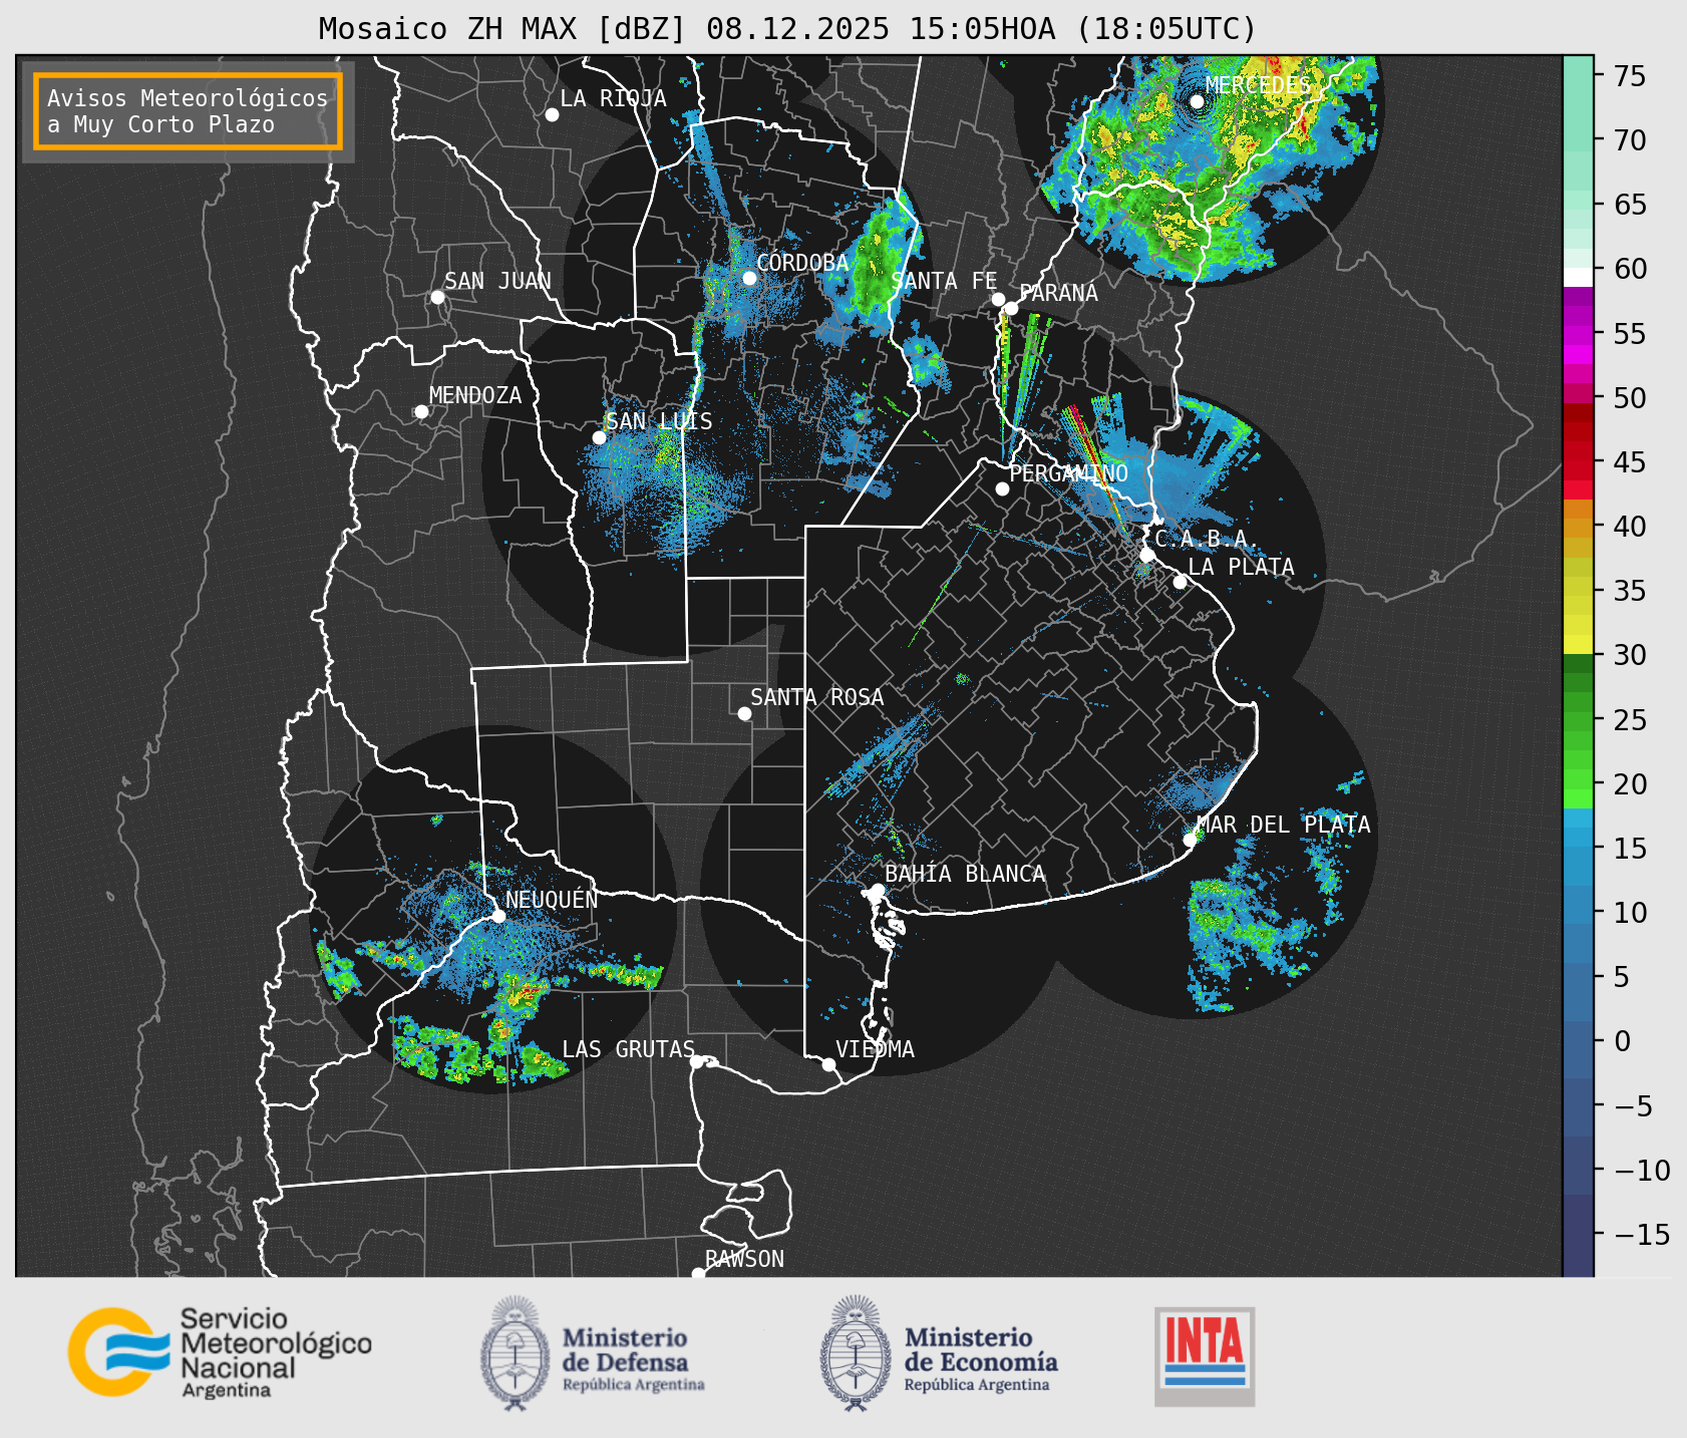Click the green 25 dBZ color band
Screen dimensions: 1687x1438
(1578, 720)
